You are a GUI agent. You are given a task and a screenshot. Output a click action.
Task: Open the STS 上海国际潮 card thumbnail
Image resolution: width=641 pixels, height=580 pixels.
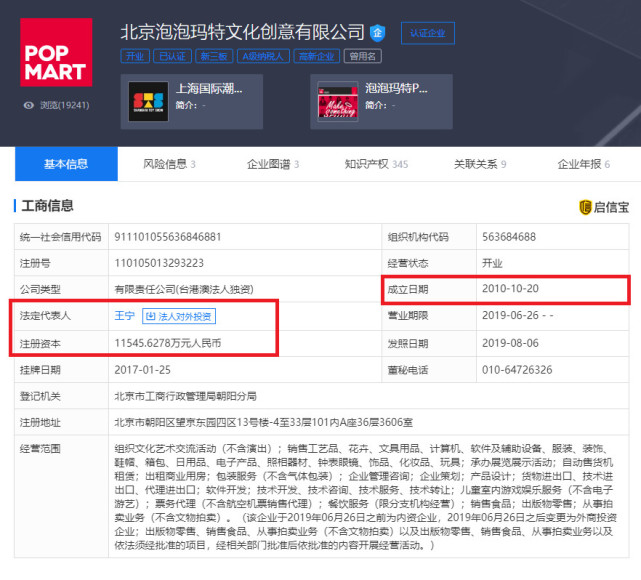coord(148,102)
